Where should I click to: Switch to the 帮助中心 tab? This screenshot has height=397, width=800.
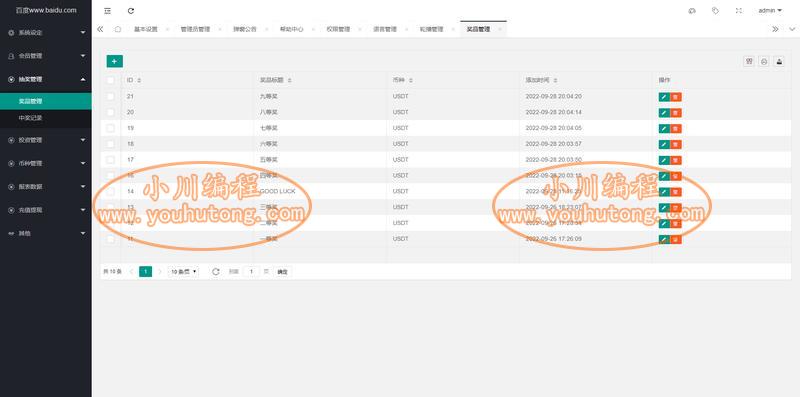(x=291, y=29)
